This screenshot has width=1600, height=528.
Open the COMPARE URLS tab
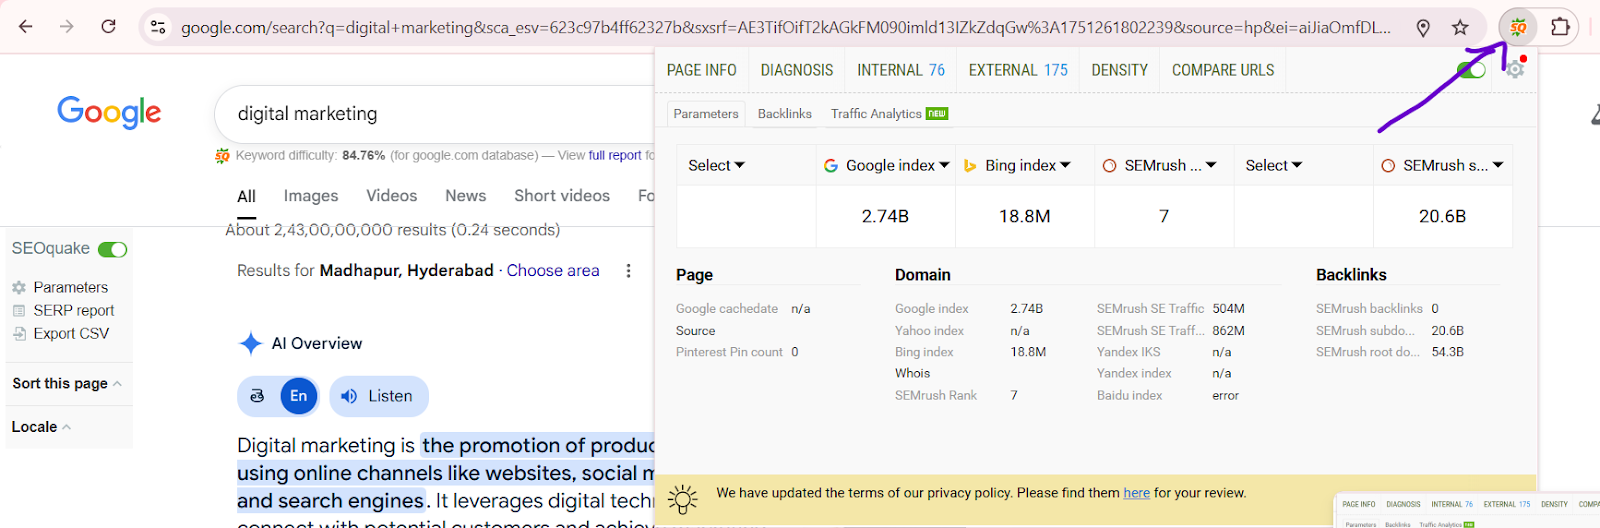[1223, 70]
